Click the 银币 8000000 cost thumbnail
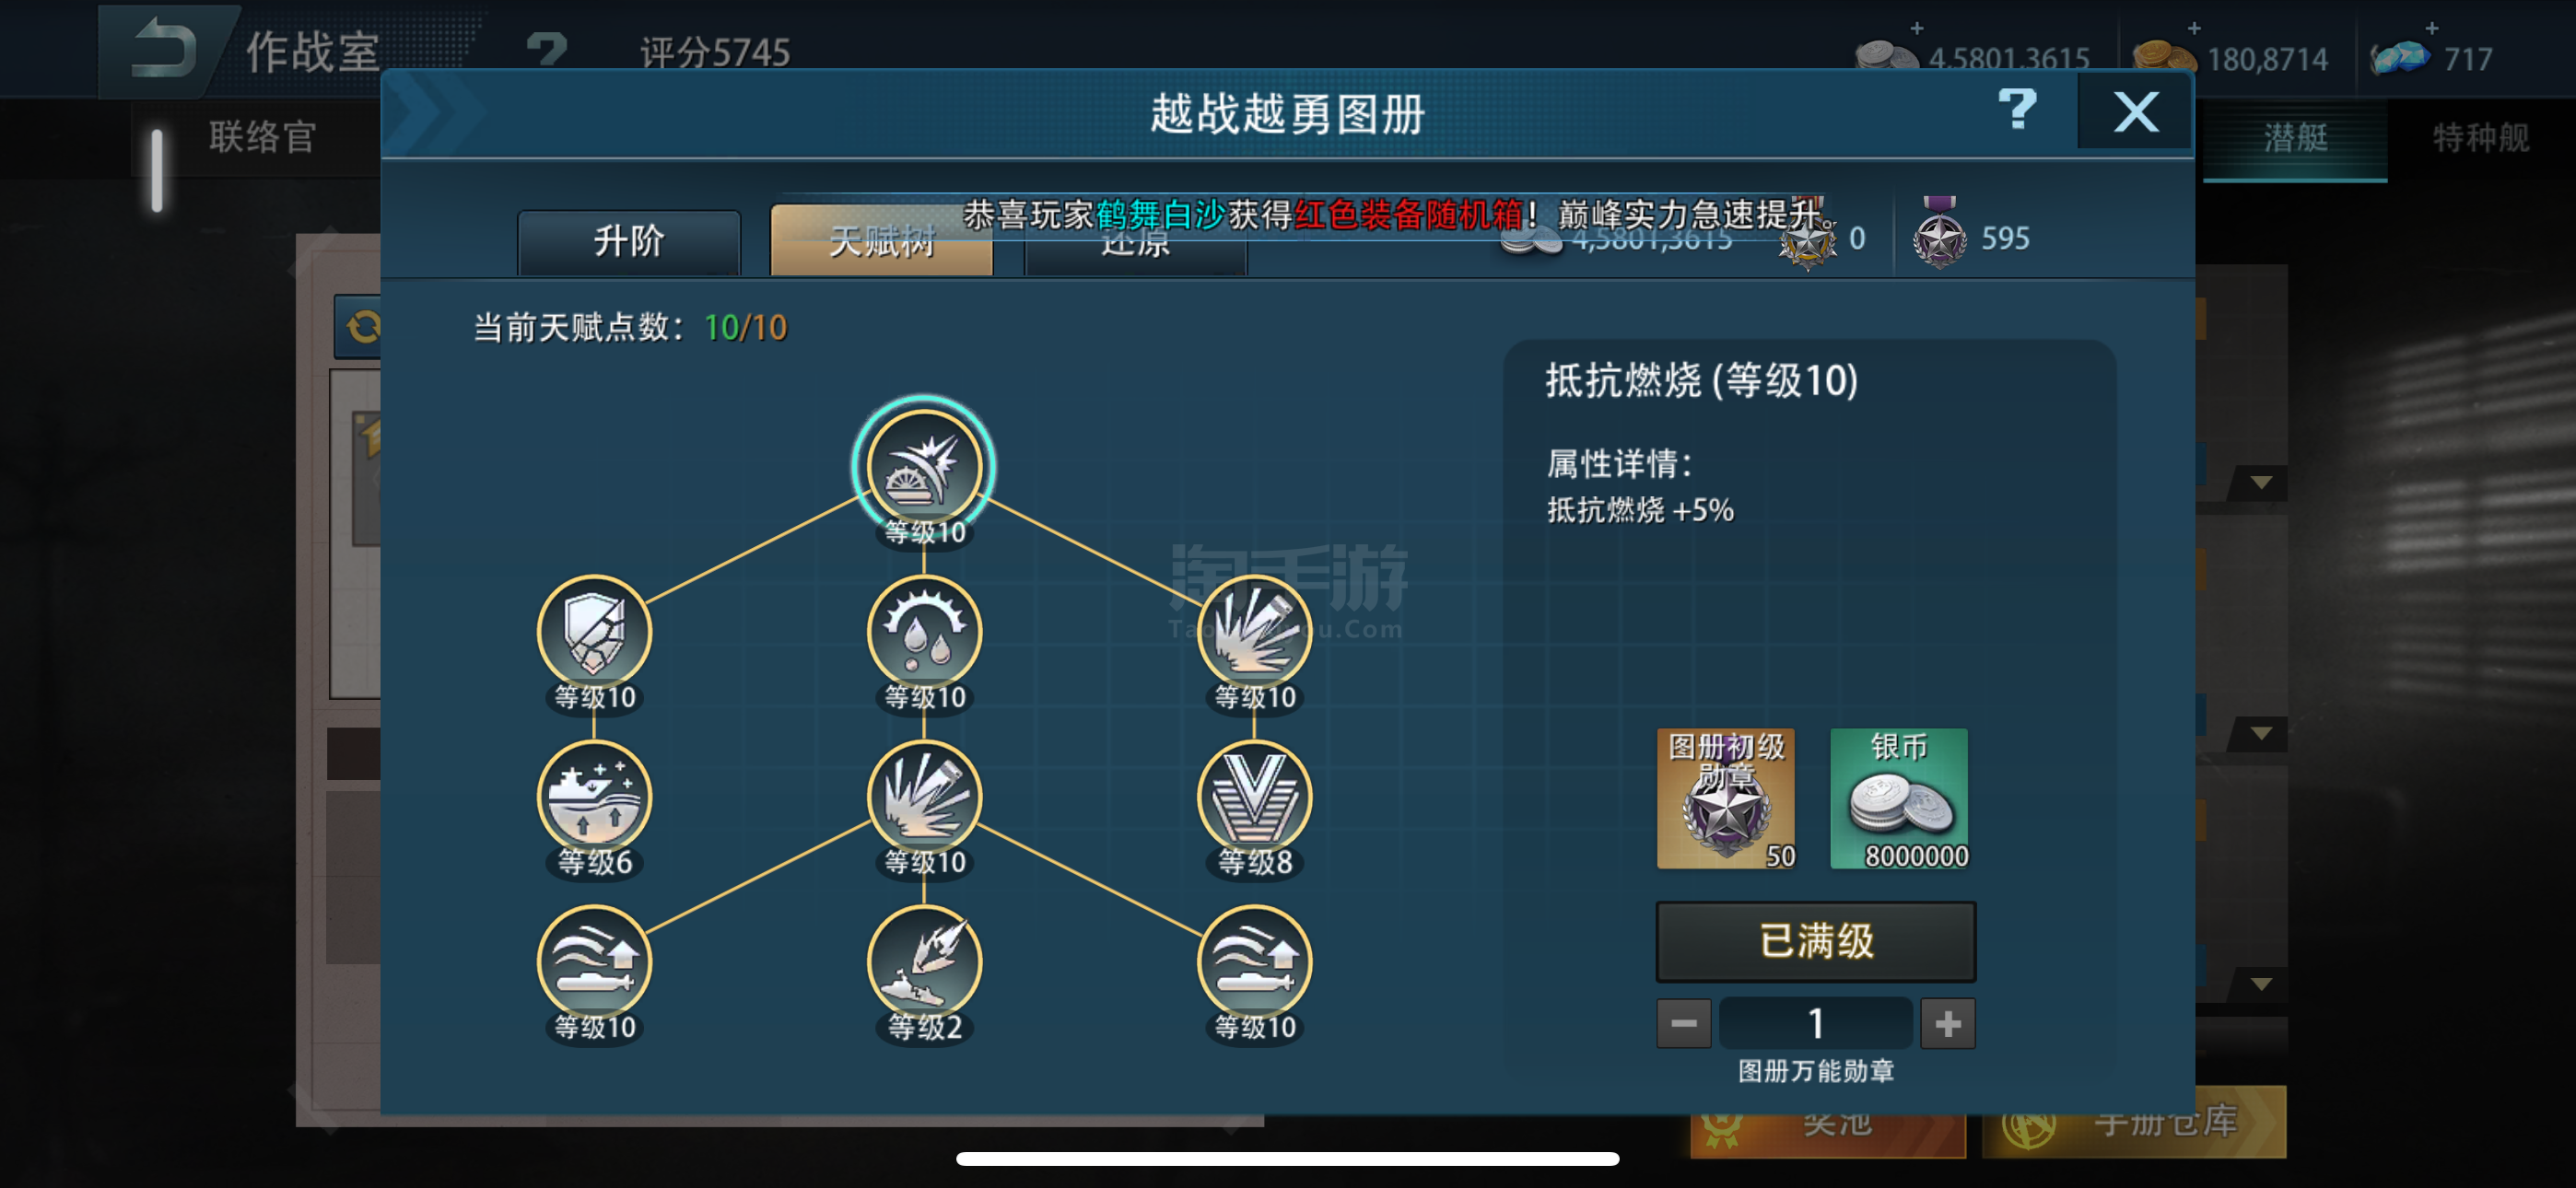 1898,798
